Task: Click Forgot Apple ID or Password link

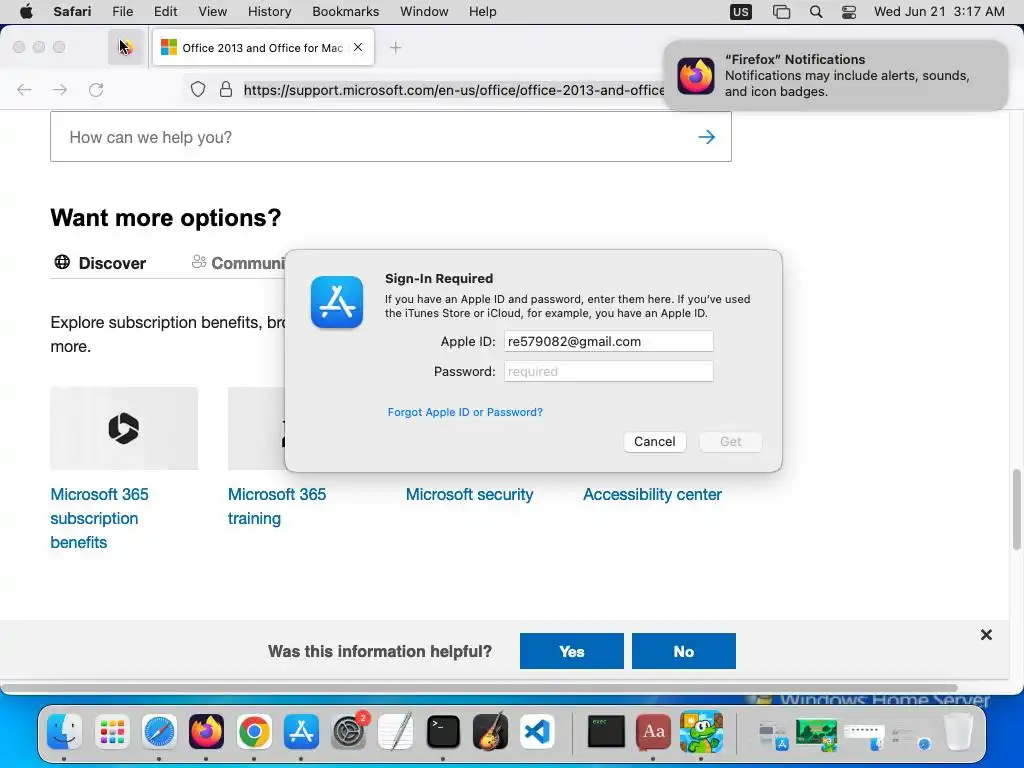Action: [x=465, y=412]
